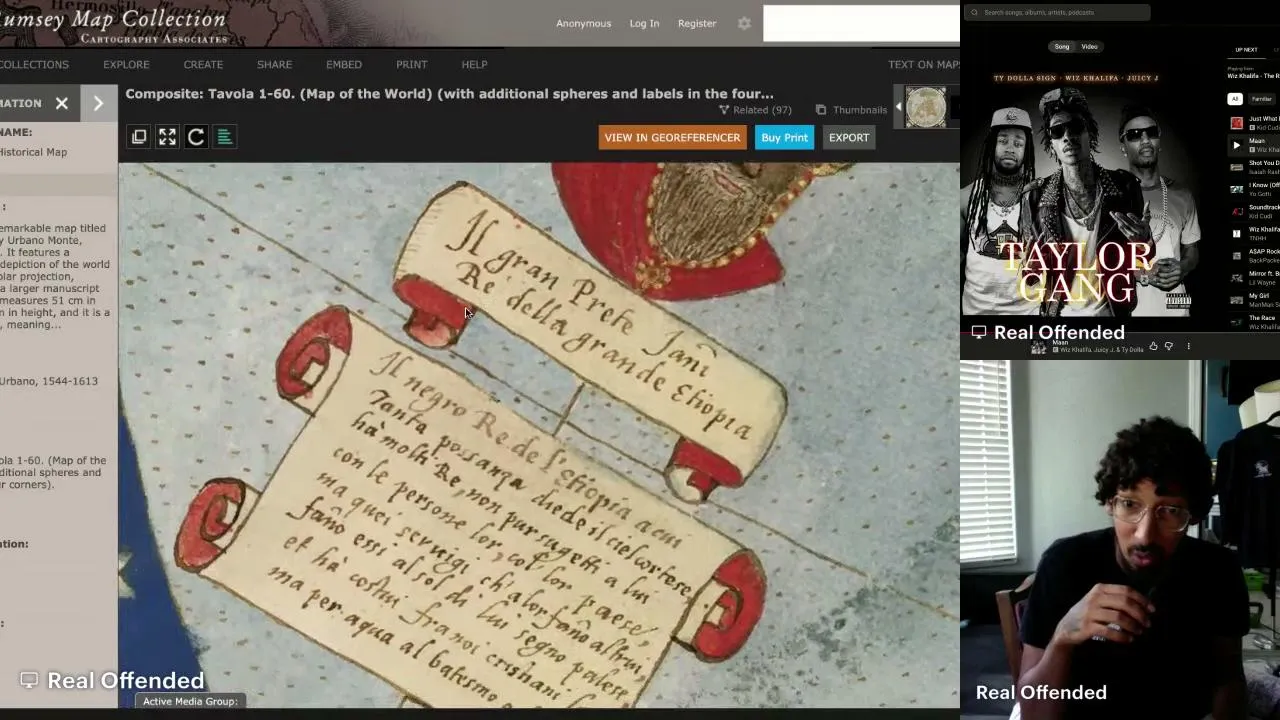
Task: Click the Buy Print button
Action: click(784, 138)
